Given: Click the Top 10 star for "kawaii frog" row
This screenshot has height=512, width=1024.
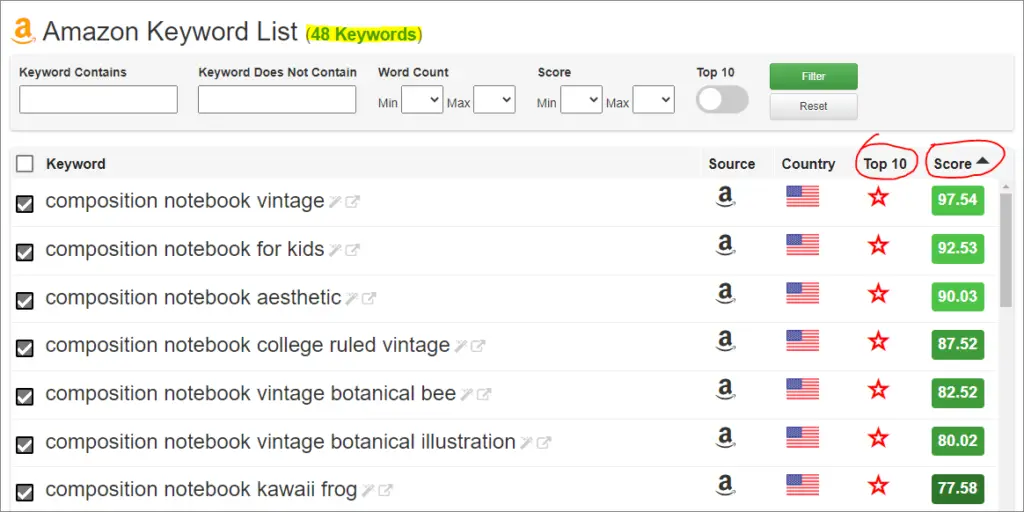Looking at the screenshot, I should 878,485.
